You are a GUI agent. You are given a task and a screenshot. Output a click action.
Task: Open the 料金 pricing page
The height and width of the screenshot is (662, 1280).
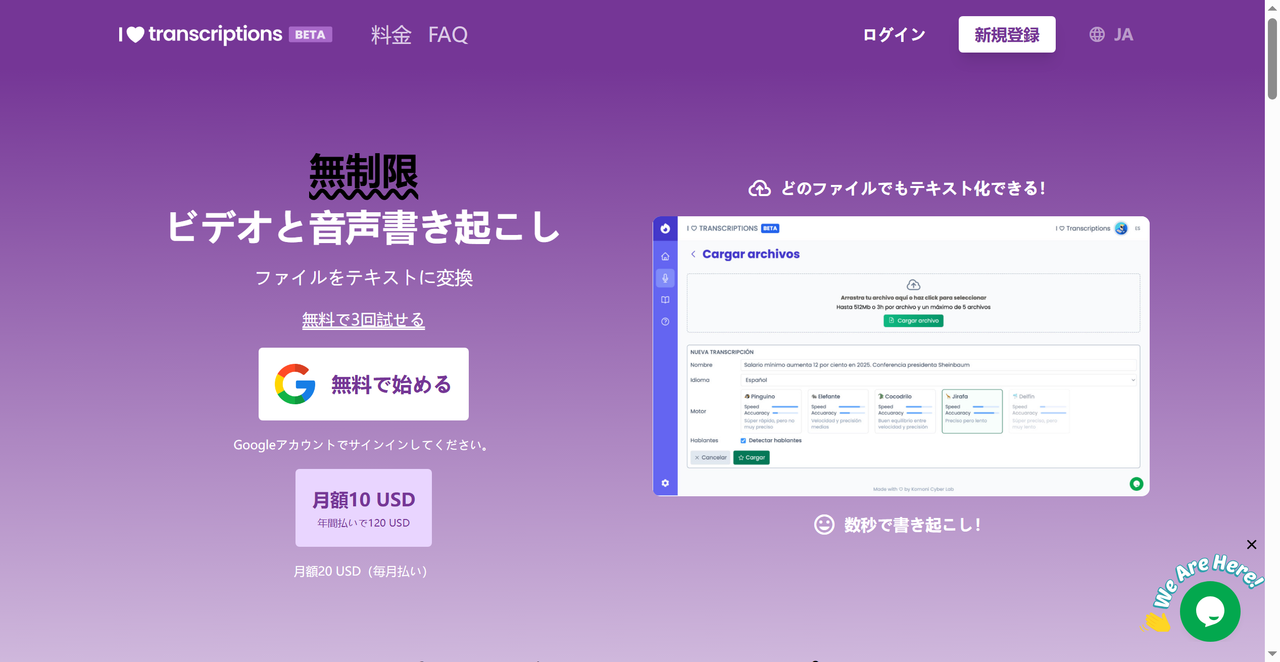(x=391, y=35)
